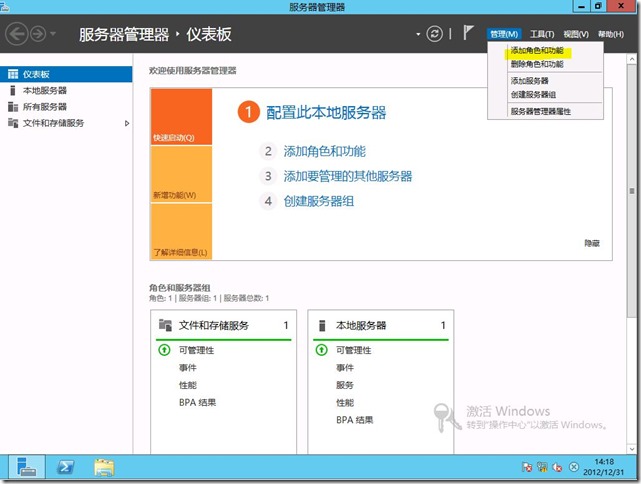Screen dimensions: 641x484
Task: Open the navigation history dropdown arrow
Action: point(53,34)
